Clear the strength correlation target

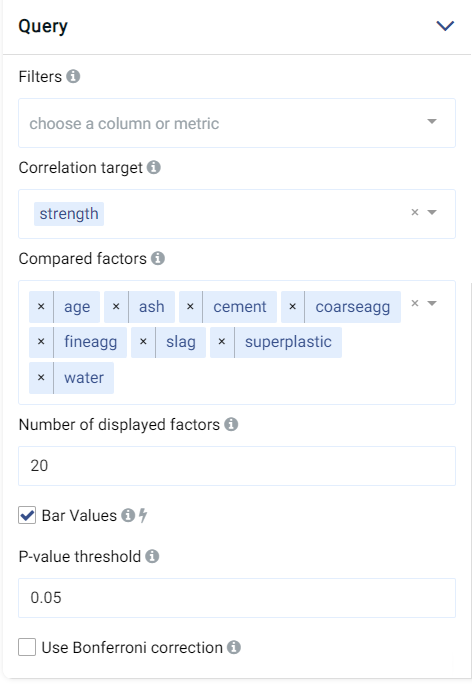[x=415, y=212]
